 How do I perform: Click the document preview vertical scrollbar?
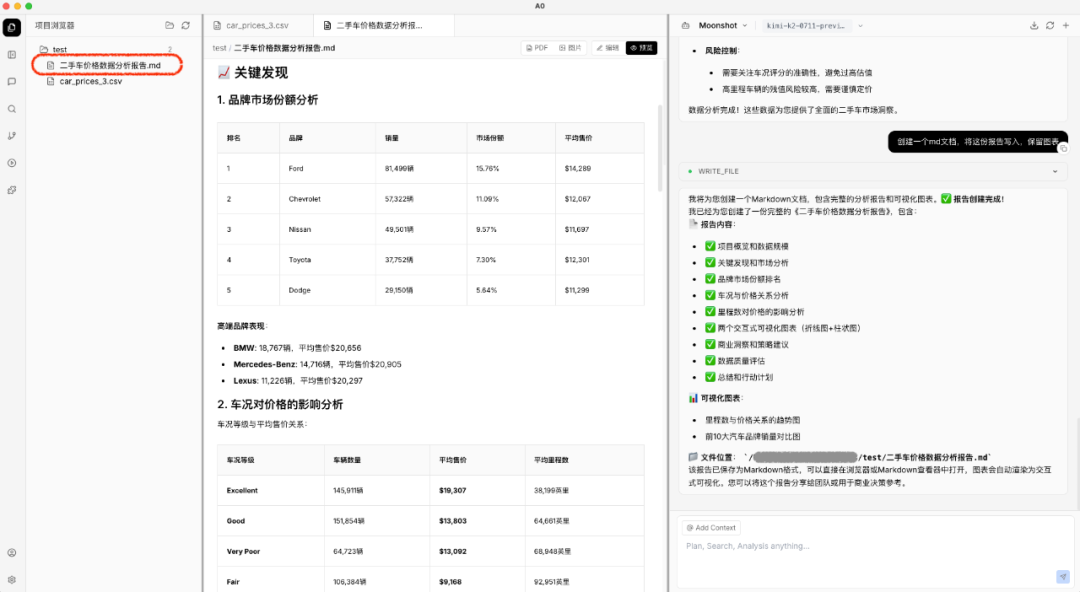click(x=660, y=148)
